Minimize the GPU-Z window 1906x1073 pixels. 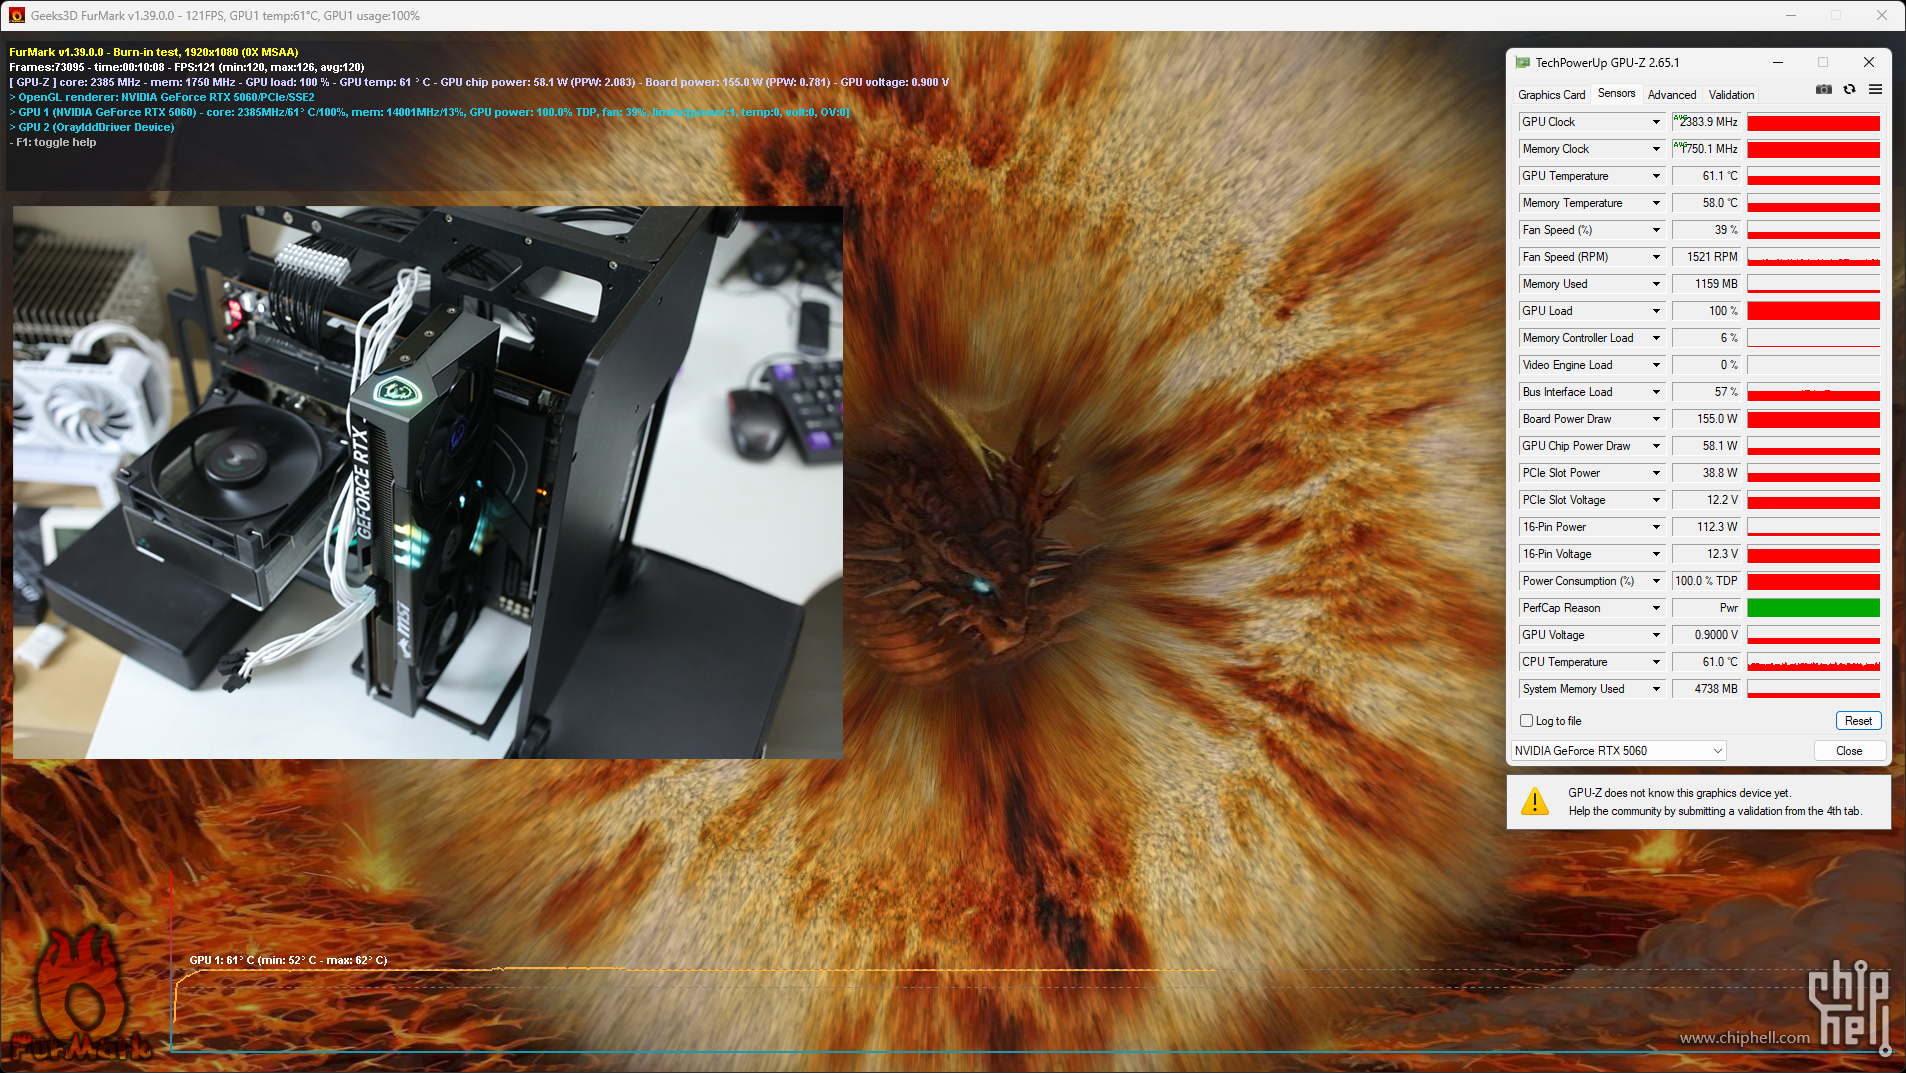(1778, 62)
